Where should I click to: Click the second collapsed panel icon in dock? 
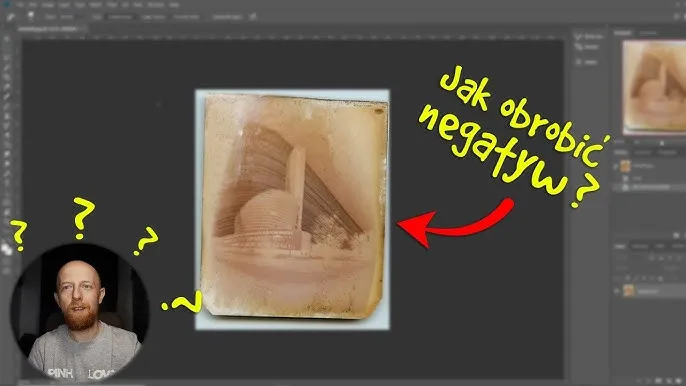coord(587,47)
